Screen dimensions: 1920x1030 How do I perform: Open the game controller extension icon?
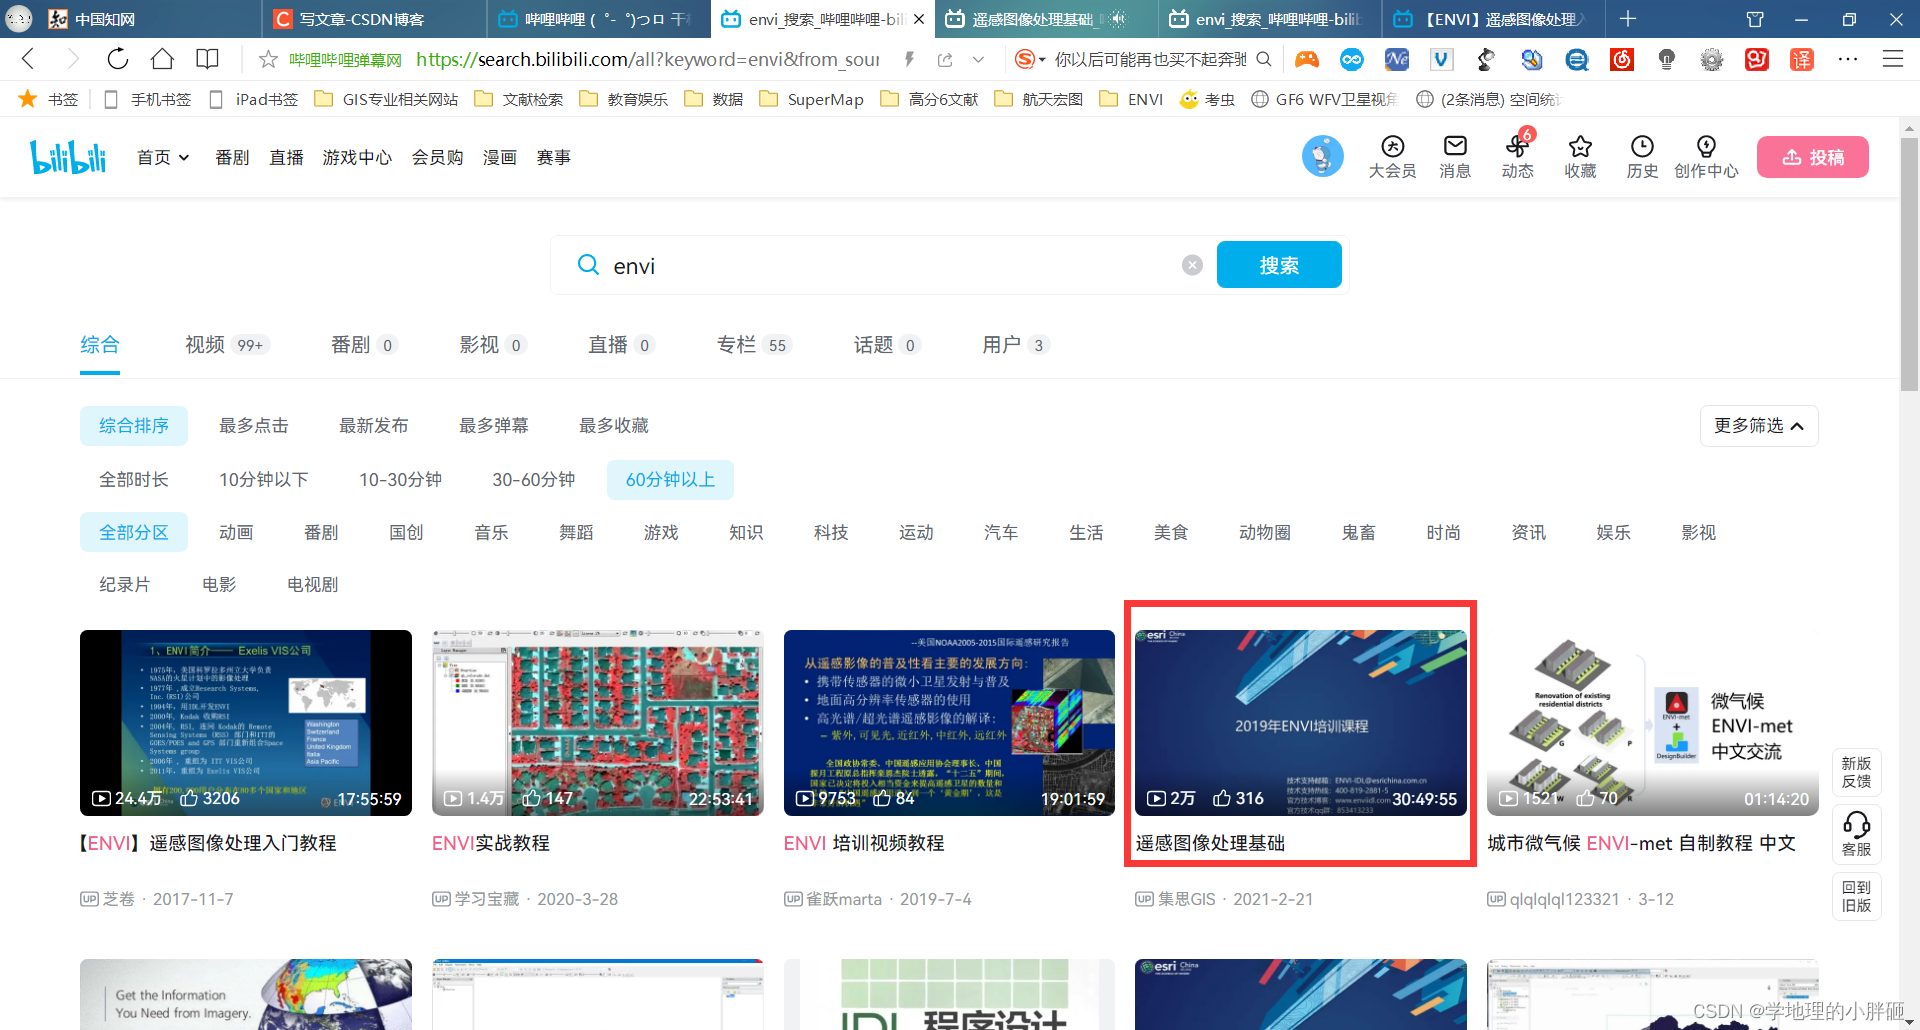[1307, 60]
